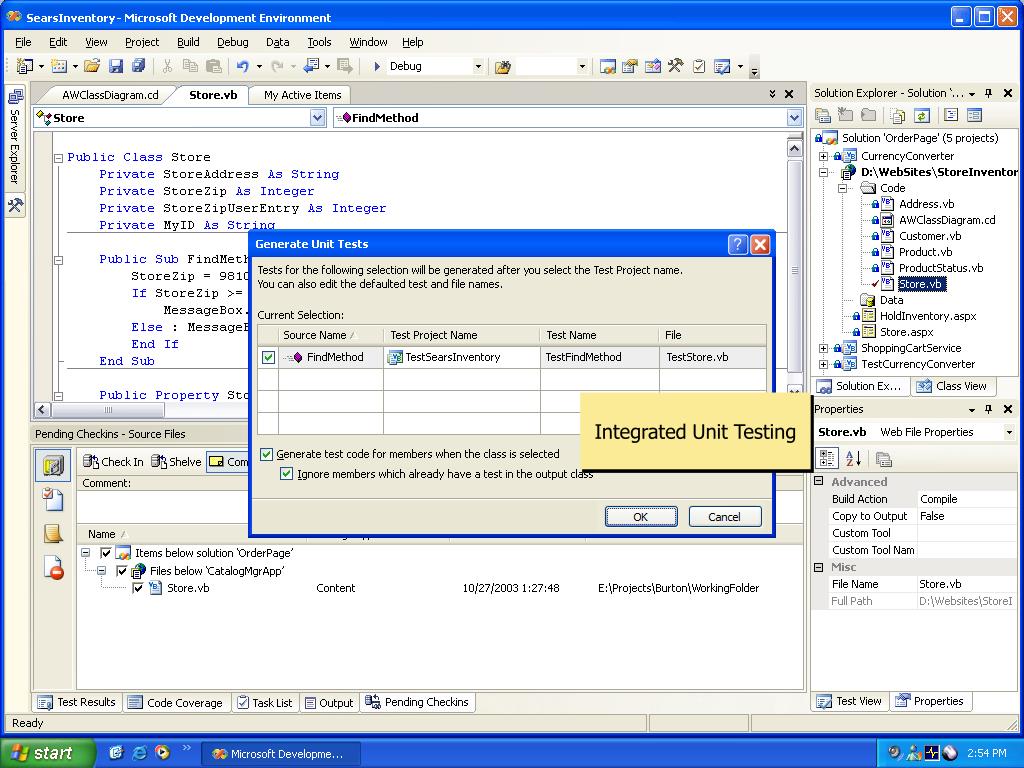This screenshot has height=768, width=1024.
Task: Click the Windows Media Player quick launch icon
Action: (163, 753)
